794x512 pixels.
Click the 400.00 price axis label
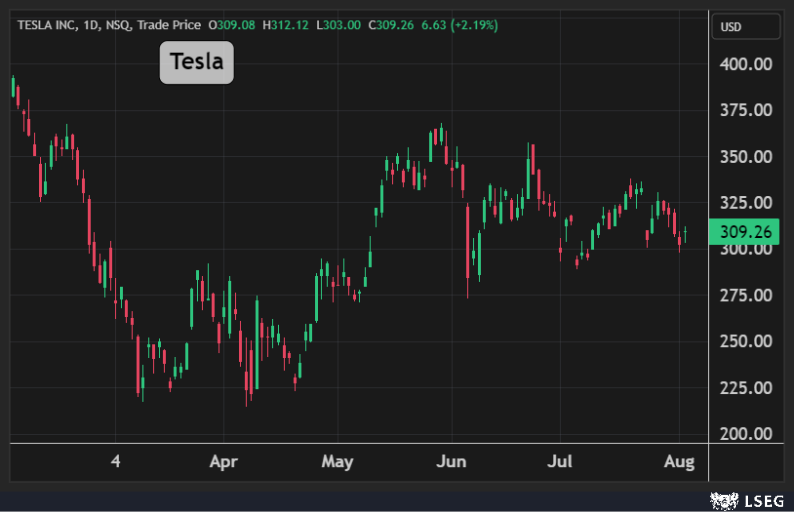746,64
